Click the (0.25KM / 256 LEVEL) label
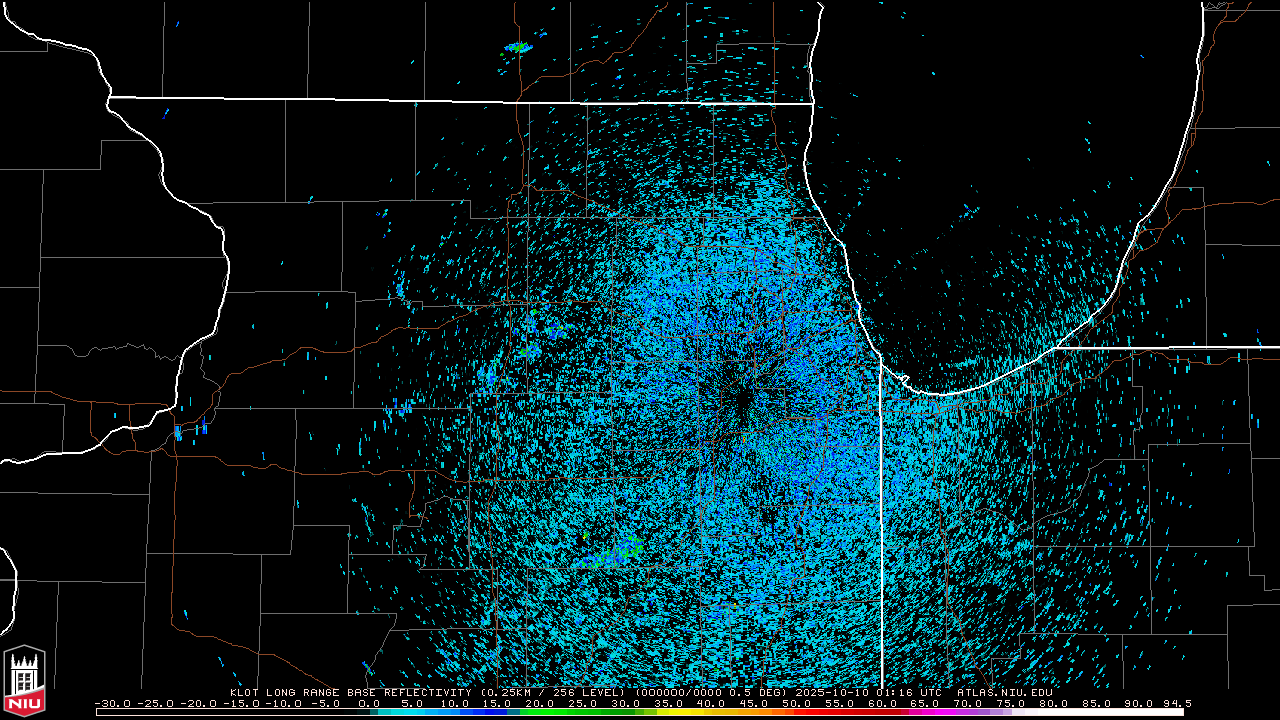The height and width of the screenshot is (720, 1280). click(552, 692)
